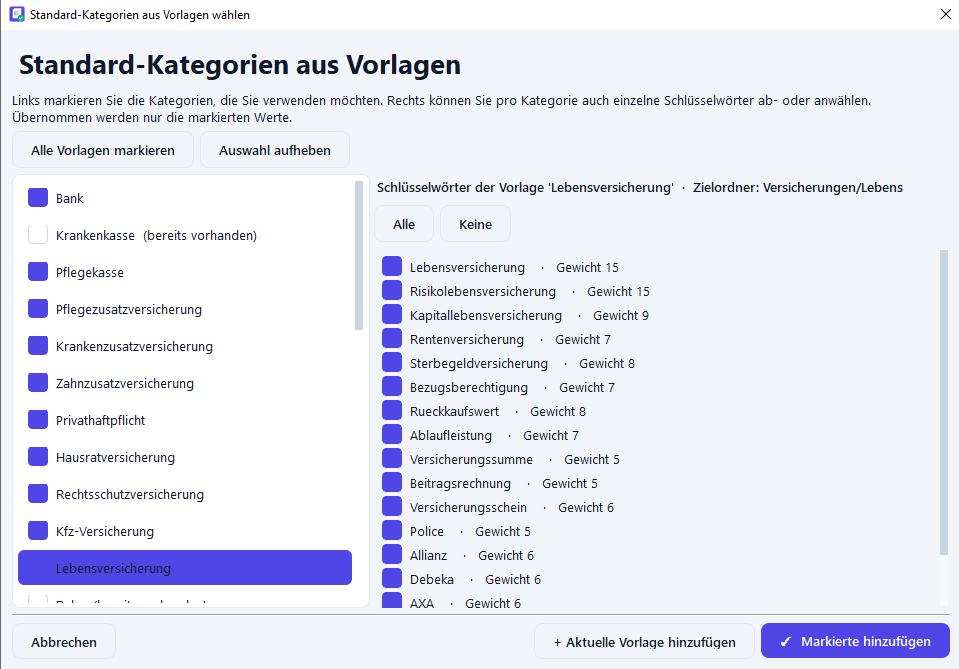
Task: Uncheck keyword Versicherungssumme
Action: click(x=392, y=459)
